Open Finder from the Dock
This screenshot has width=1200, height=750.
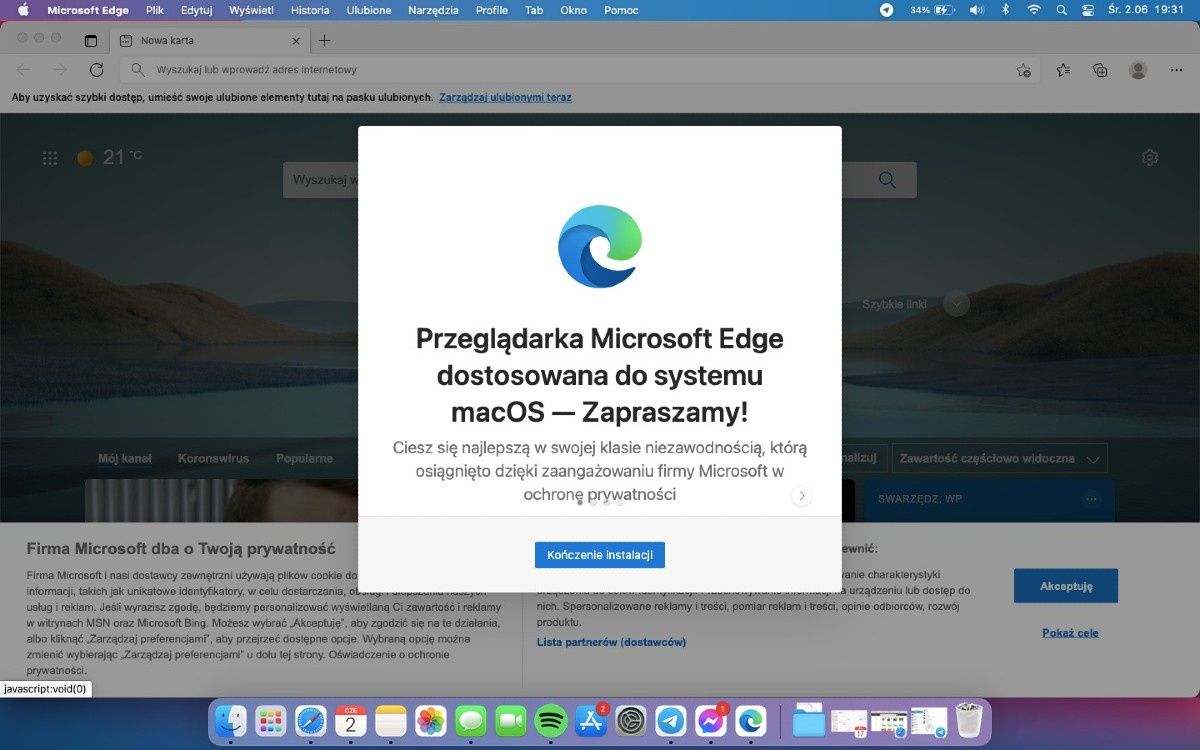[x=231, y=721]
